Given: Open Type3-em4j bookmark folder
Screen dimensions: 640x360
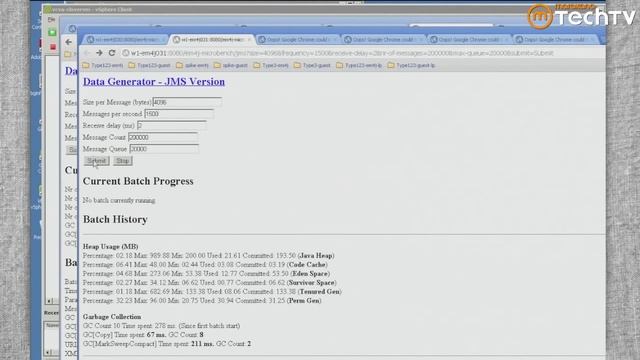Looking at the screenshot, I should tap(271, 65).
